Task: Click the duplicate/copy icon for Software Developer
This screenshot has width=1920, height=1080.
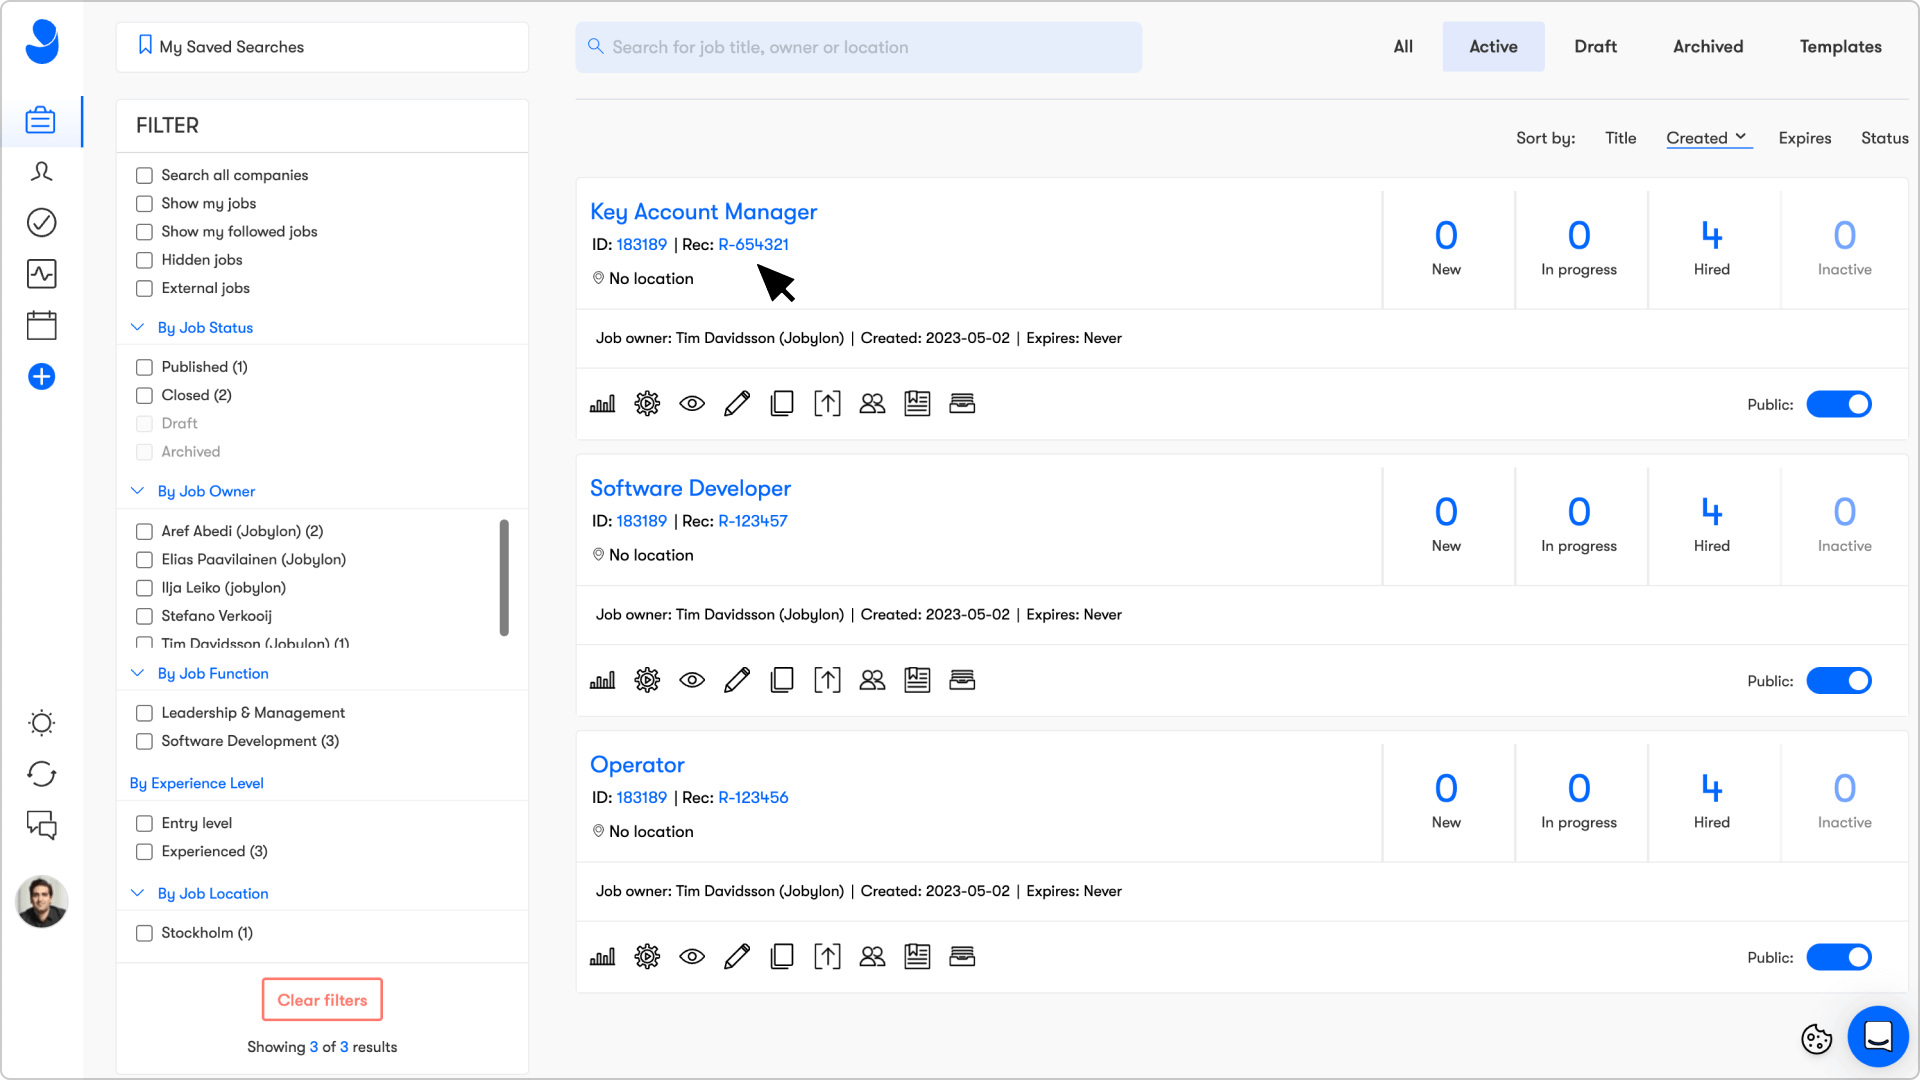Action: pyautogui.click(x=782, y=679)
